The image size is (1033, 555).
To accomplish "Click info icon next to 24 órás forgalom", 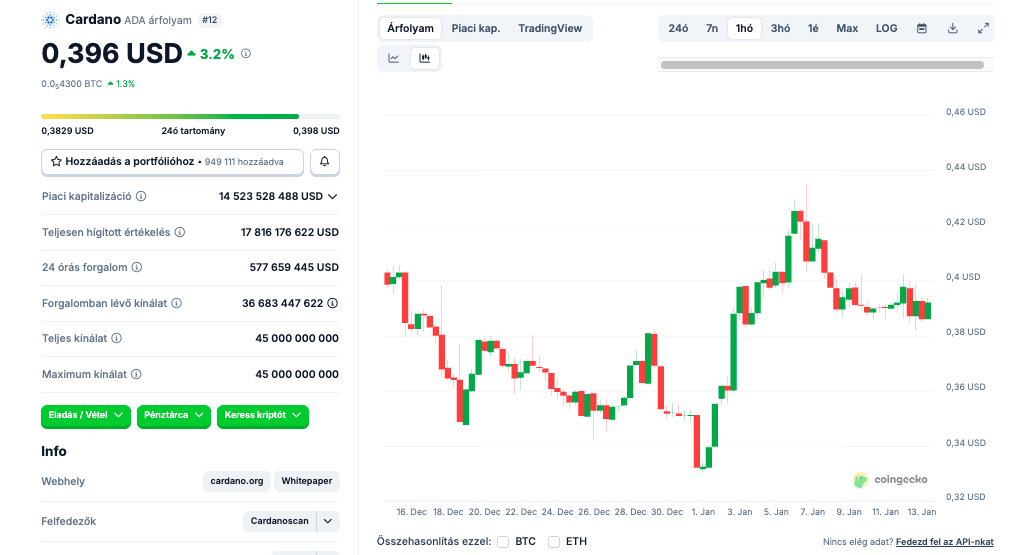I will pyautogui.click(x=137, y=268).
